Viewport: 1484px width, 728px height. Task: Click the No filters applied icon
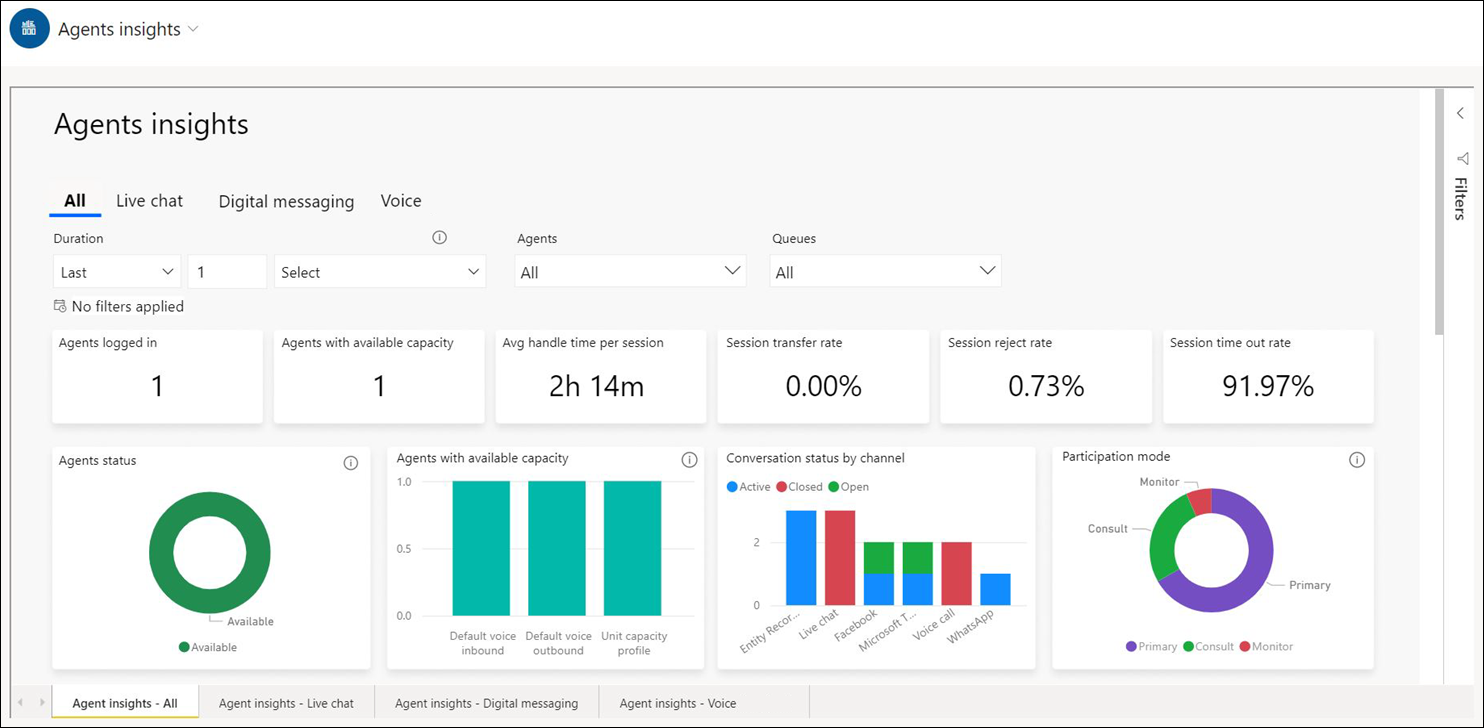pyautogui.click(x=61, y=307)
